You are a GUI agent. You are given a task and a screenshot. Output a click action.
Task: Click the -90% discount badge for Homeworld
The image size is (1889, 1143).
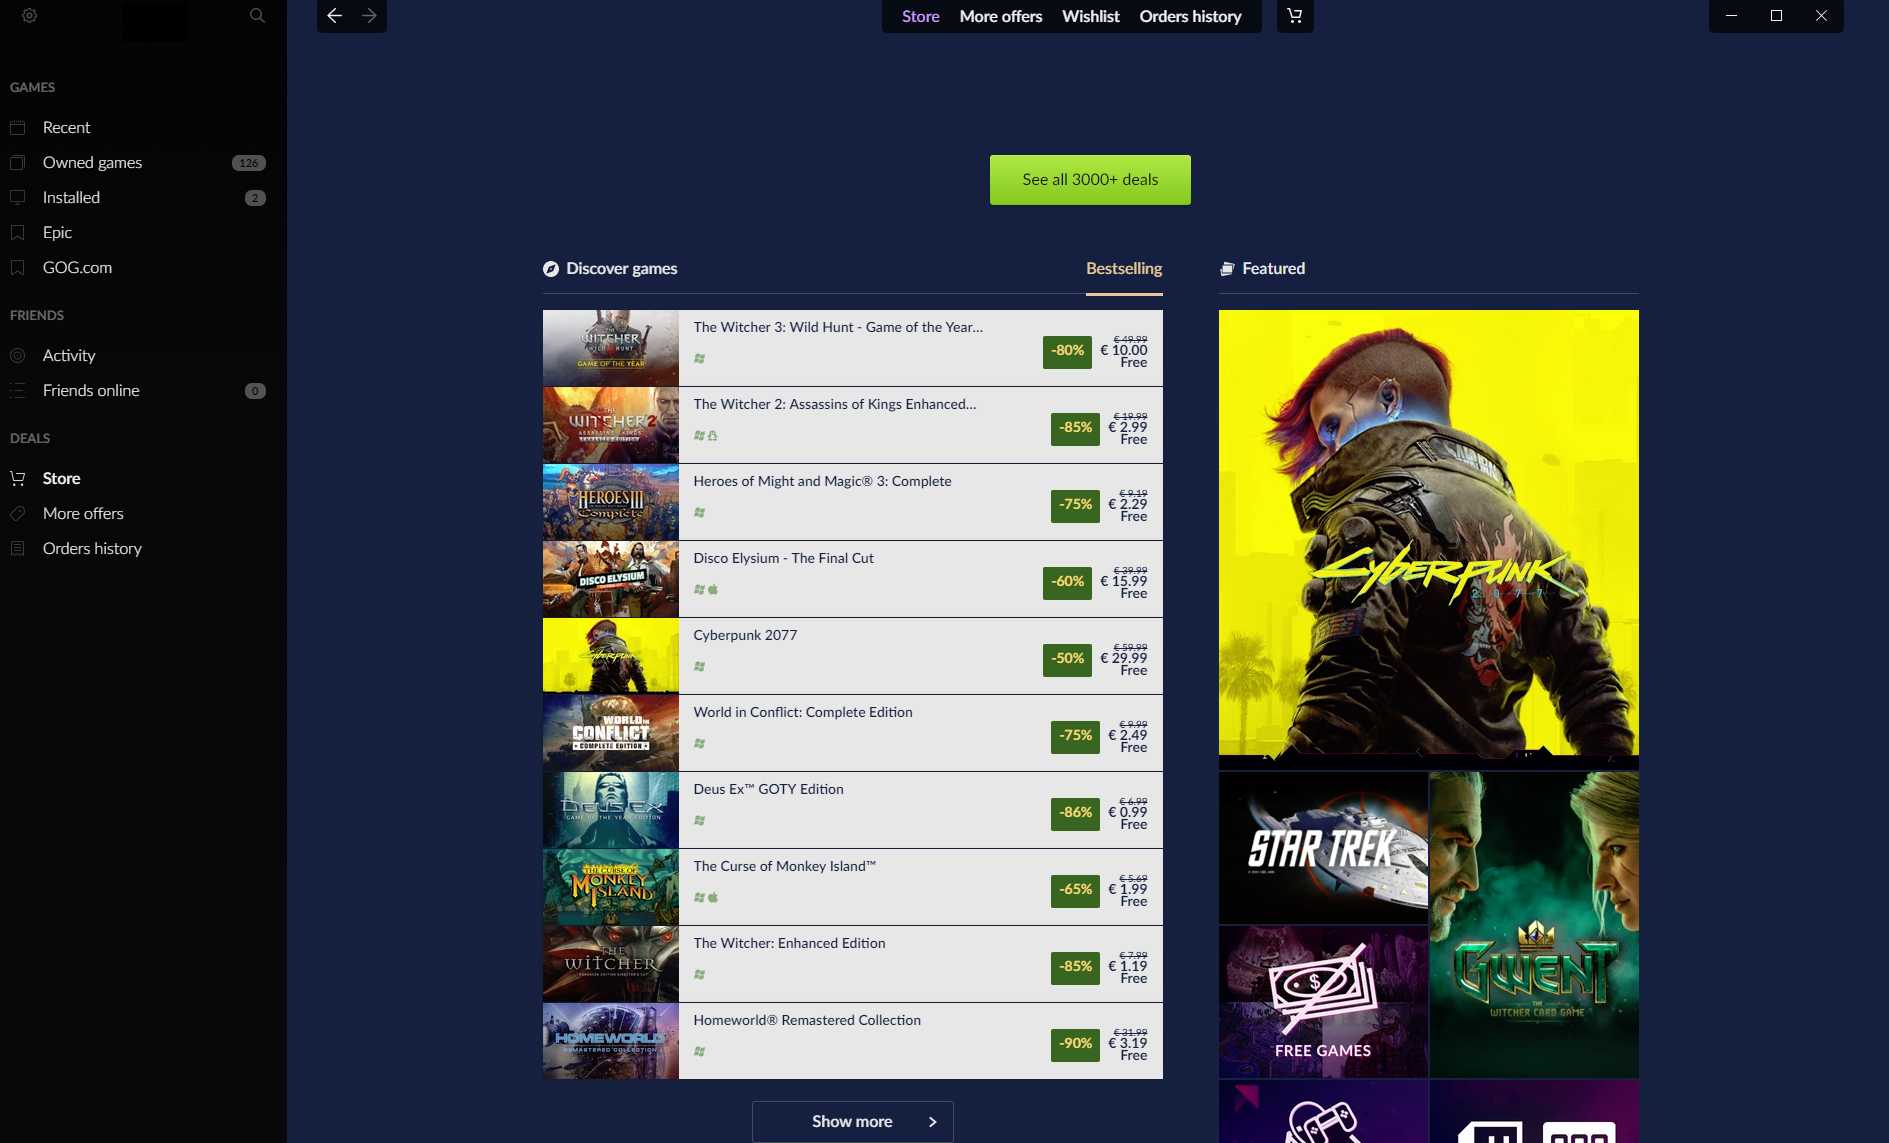1075,1044
